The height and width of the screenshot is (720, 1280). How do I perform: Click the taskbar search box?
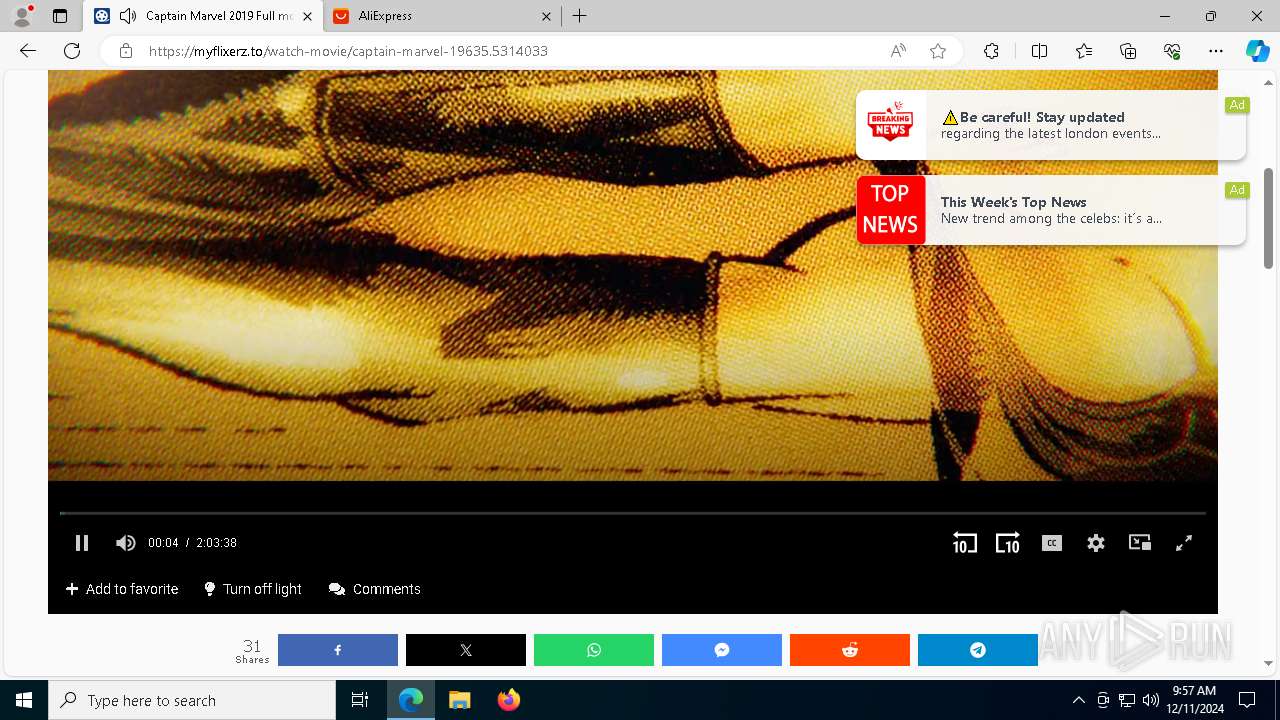(192, 700)
